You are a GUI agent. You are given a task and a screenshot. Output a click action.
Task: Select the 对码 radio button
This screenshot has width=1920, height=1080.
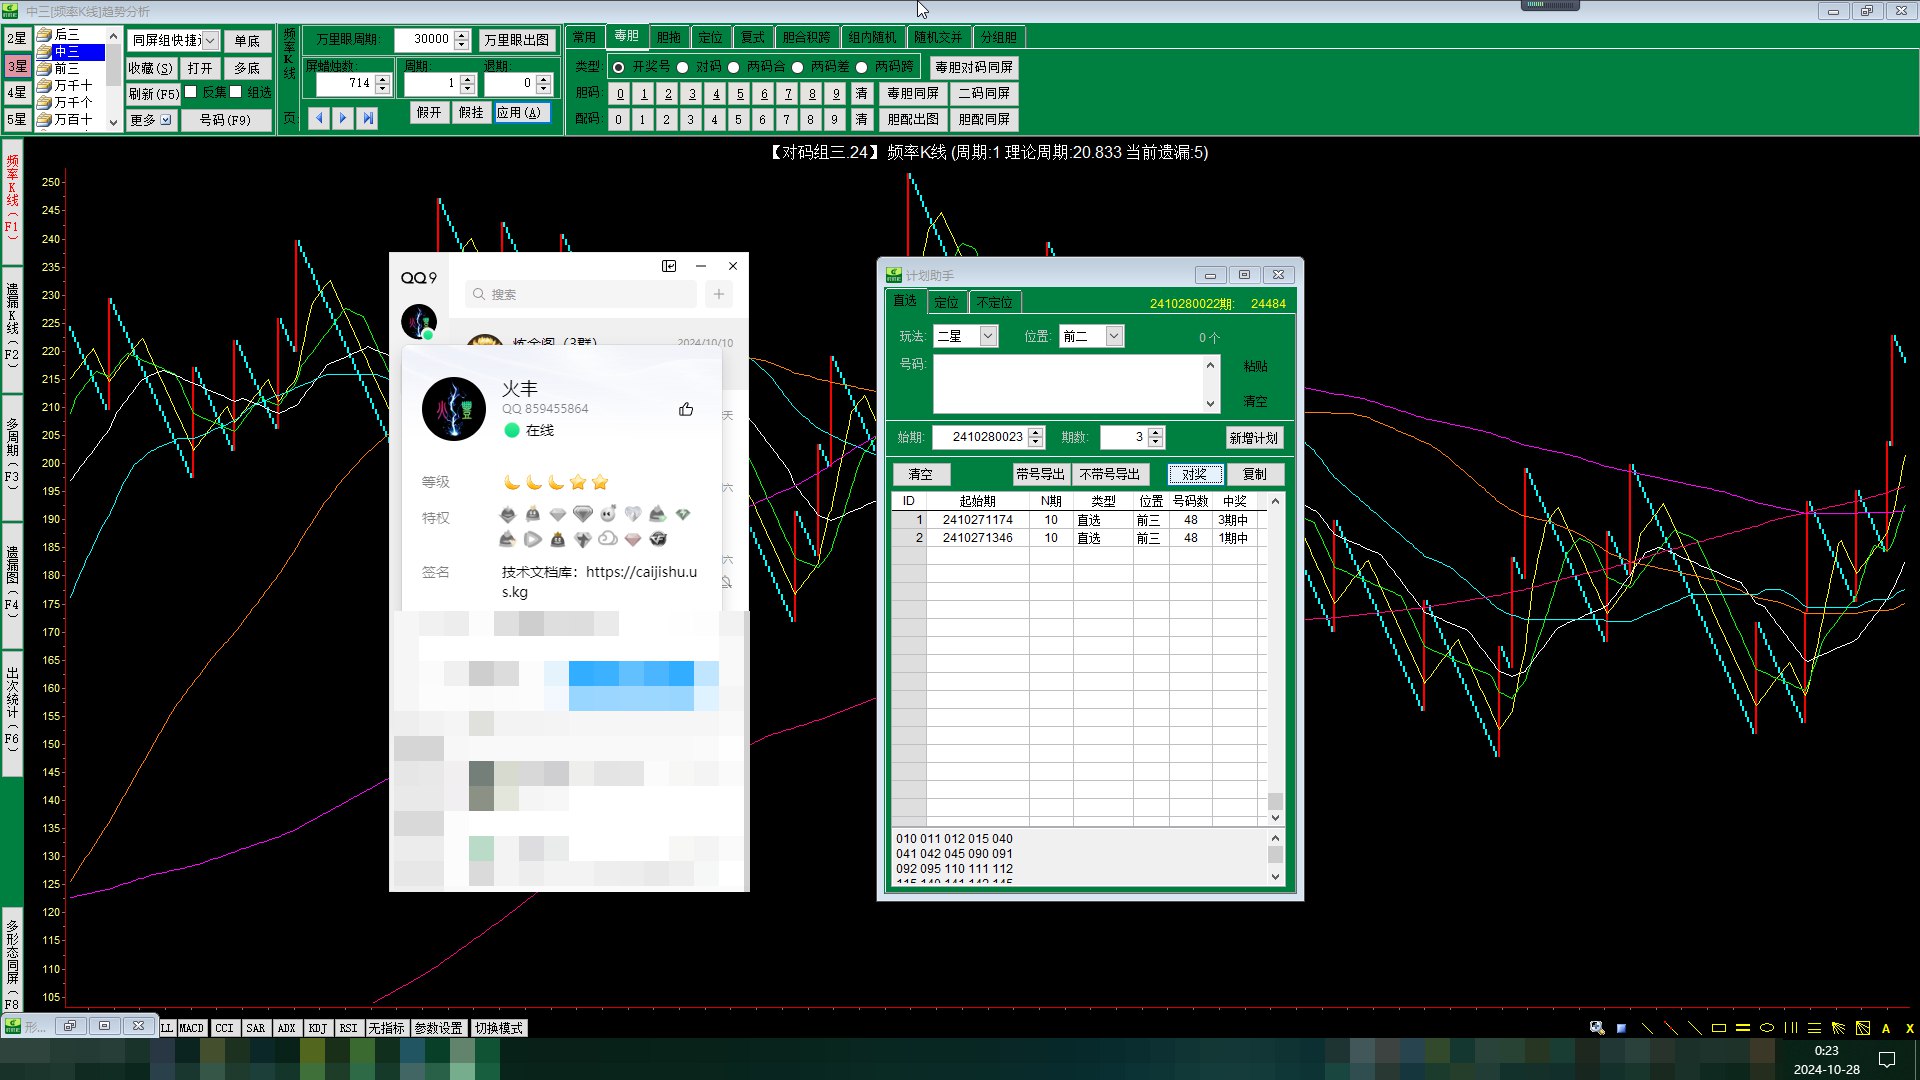pos(683,67)
